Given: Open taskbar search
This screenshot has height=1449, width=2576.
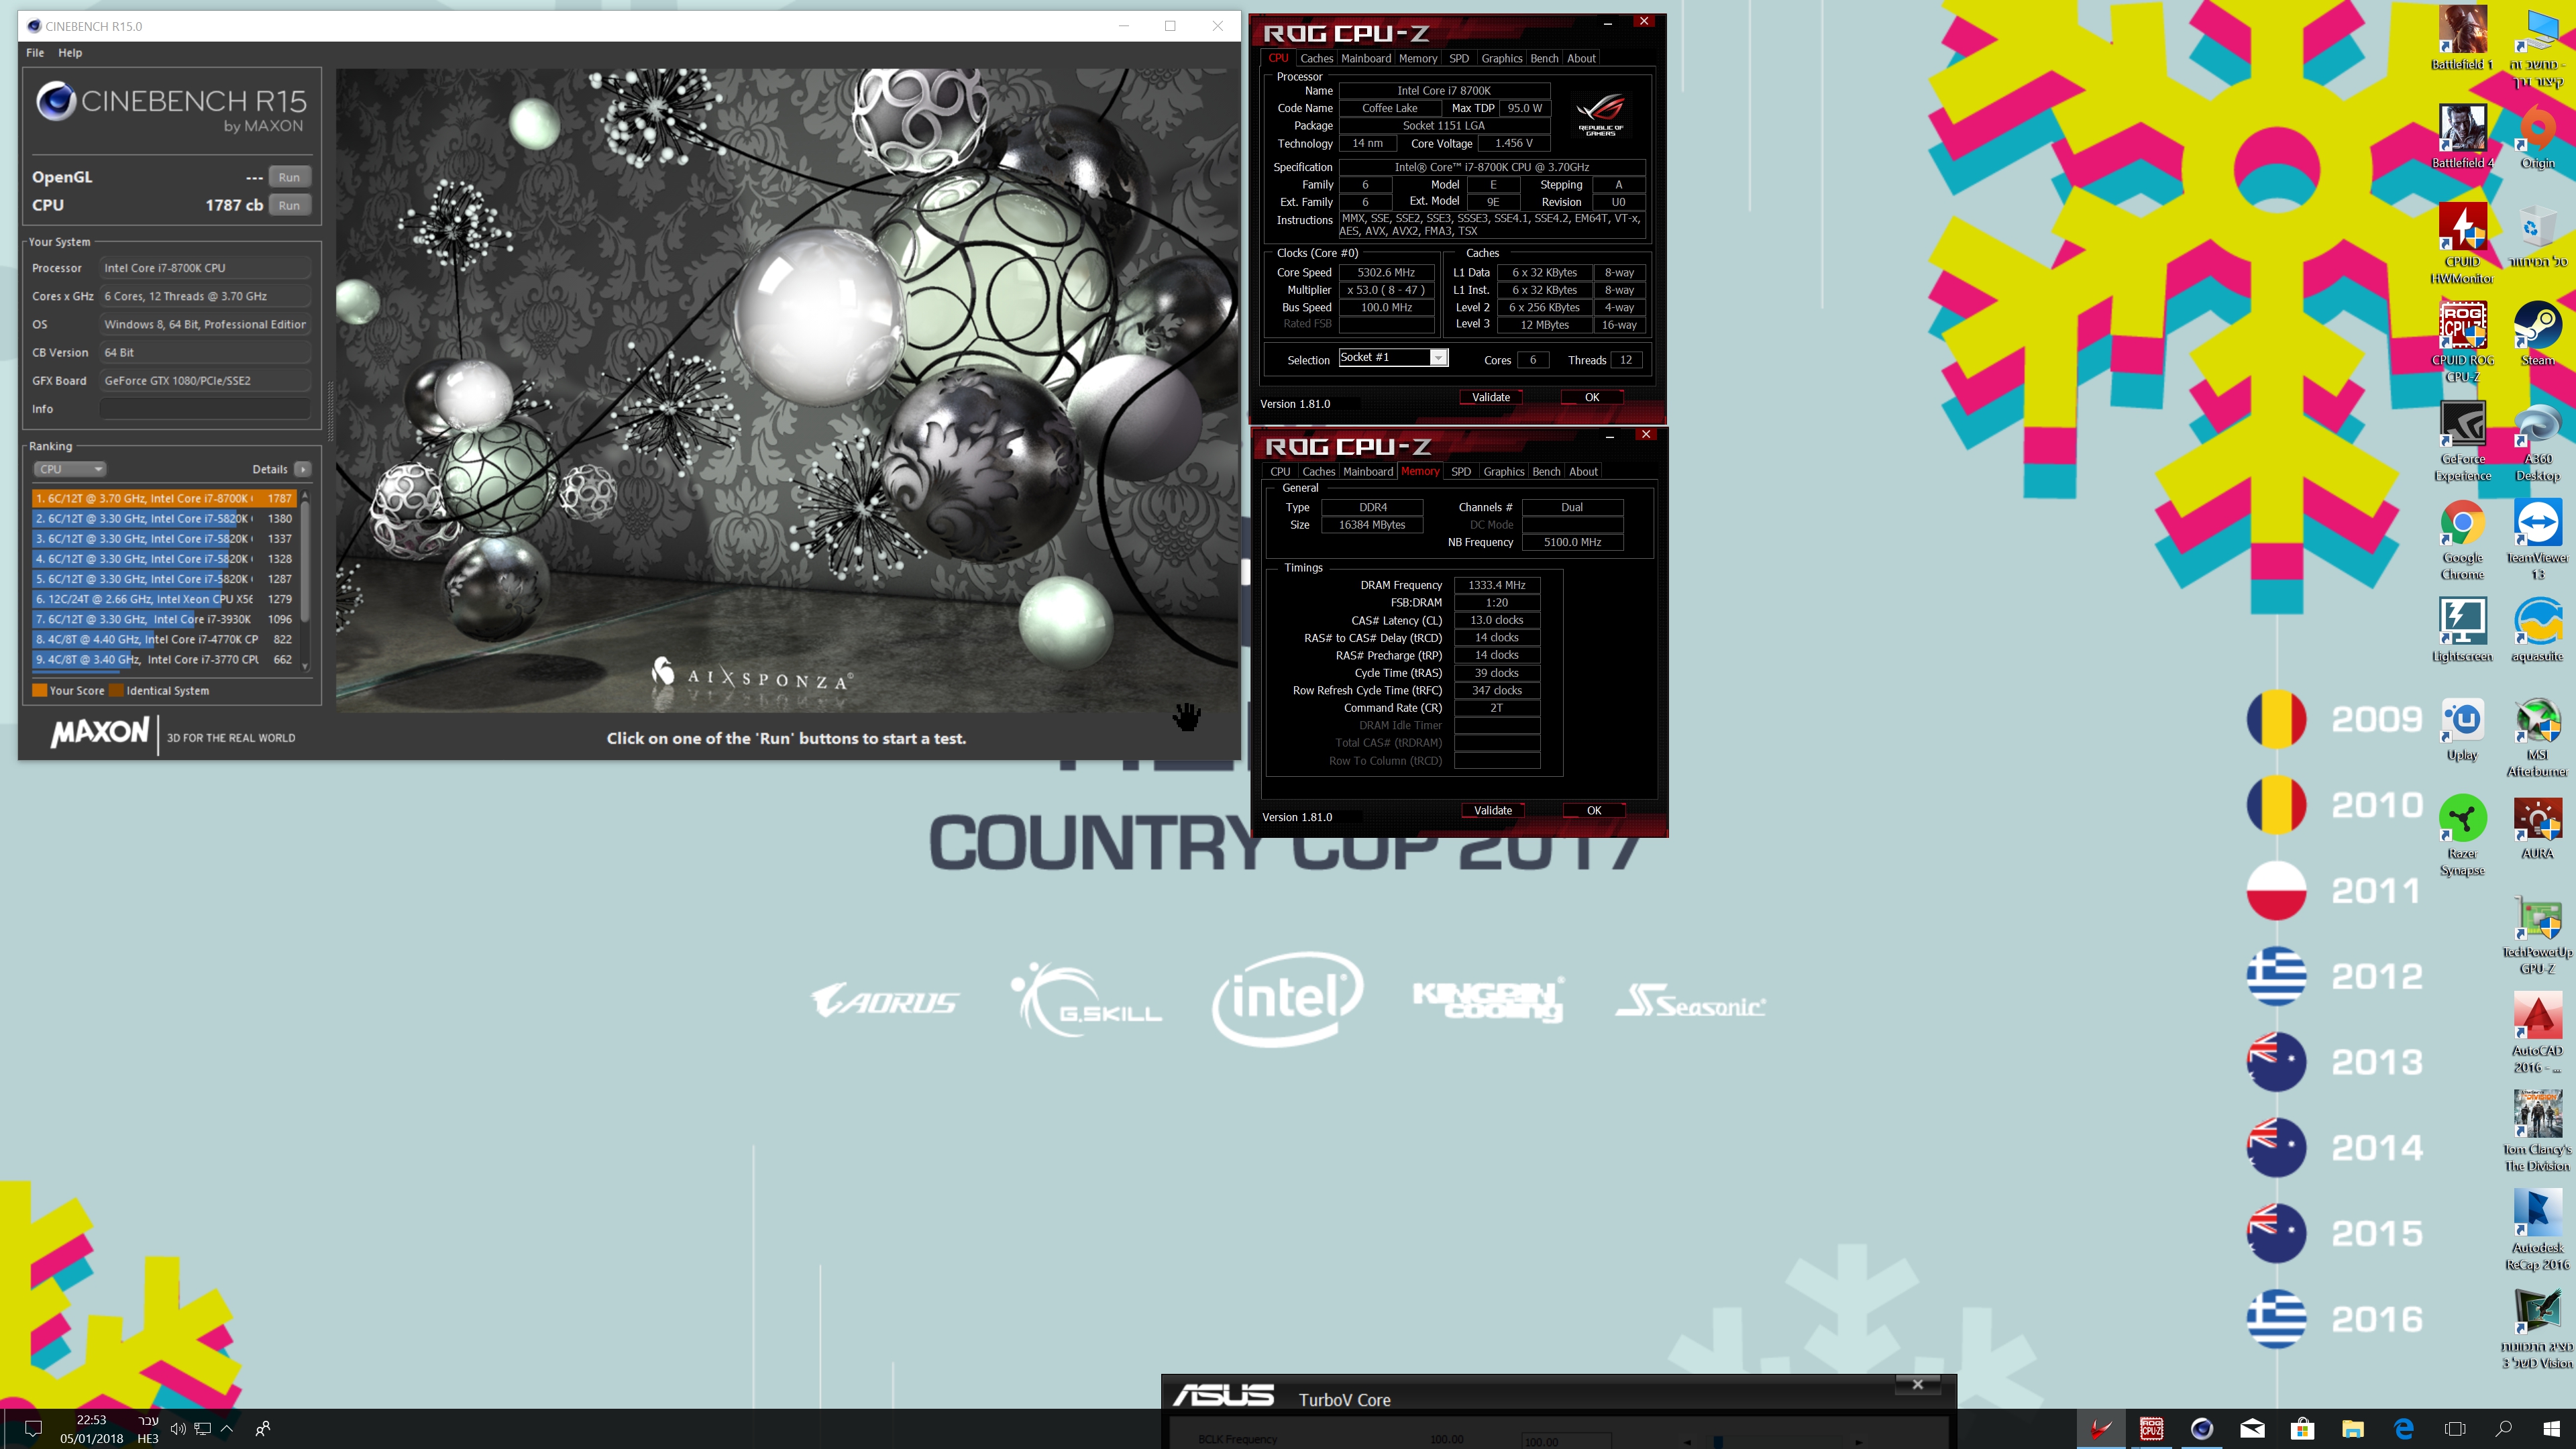Looking at the screenshot, I should coord(2504,1428).
